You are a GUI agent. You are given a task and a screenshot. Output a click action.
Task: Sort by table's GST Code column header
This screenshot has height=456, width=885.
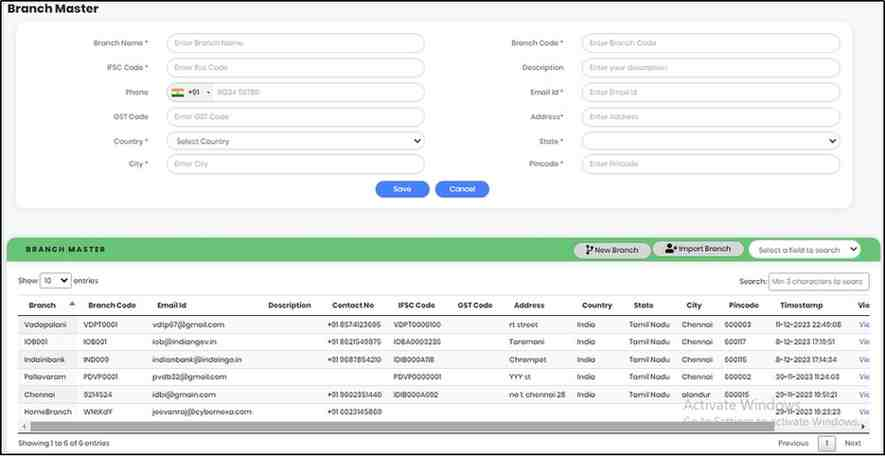(x=475, y=305)
